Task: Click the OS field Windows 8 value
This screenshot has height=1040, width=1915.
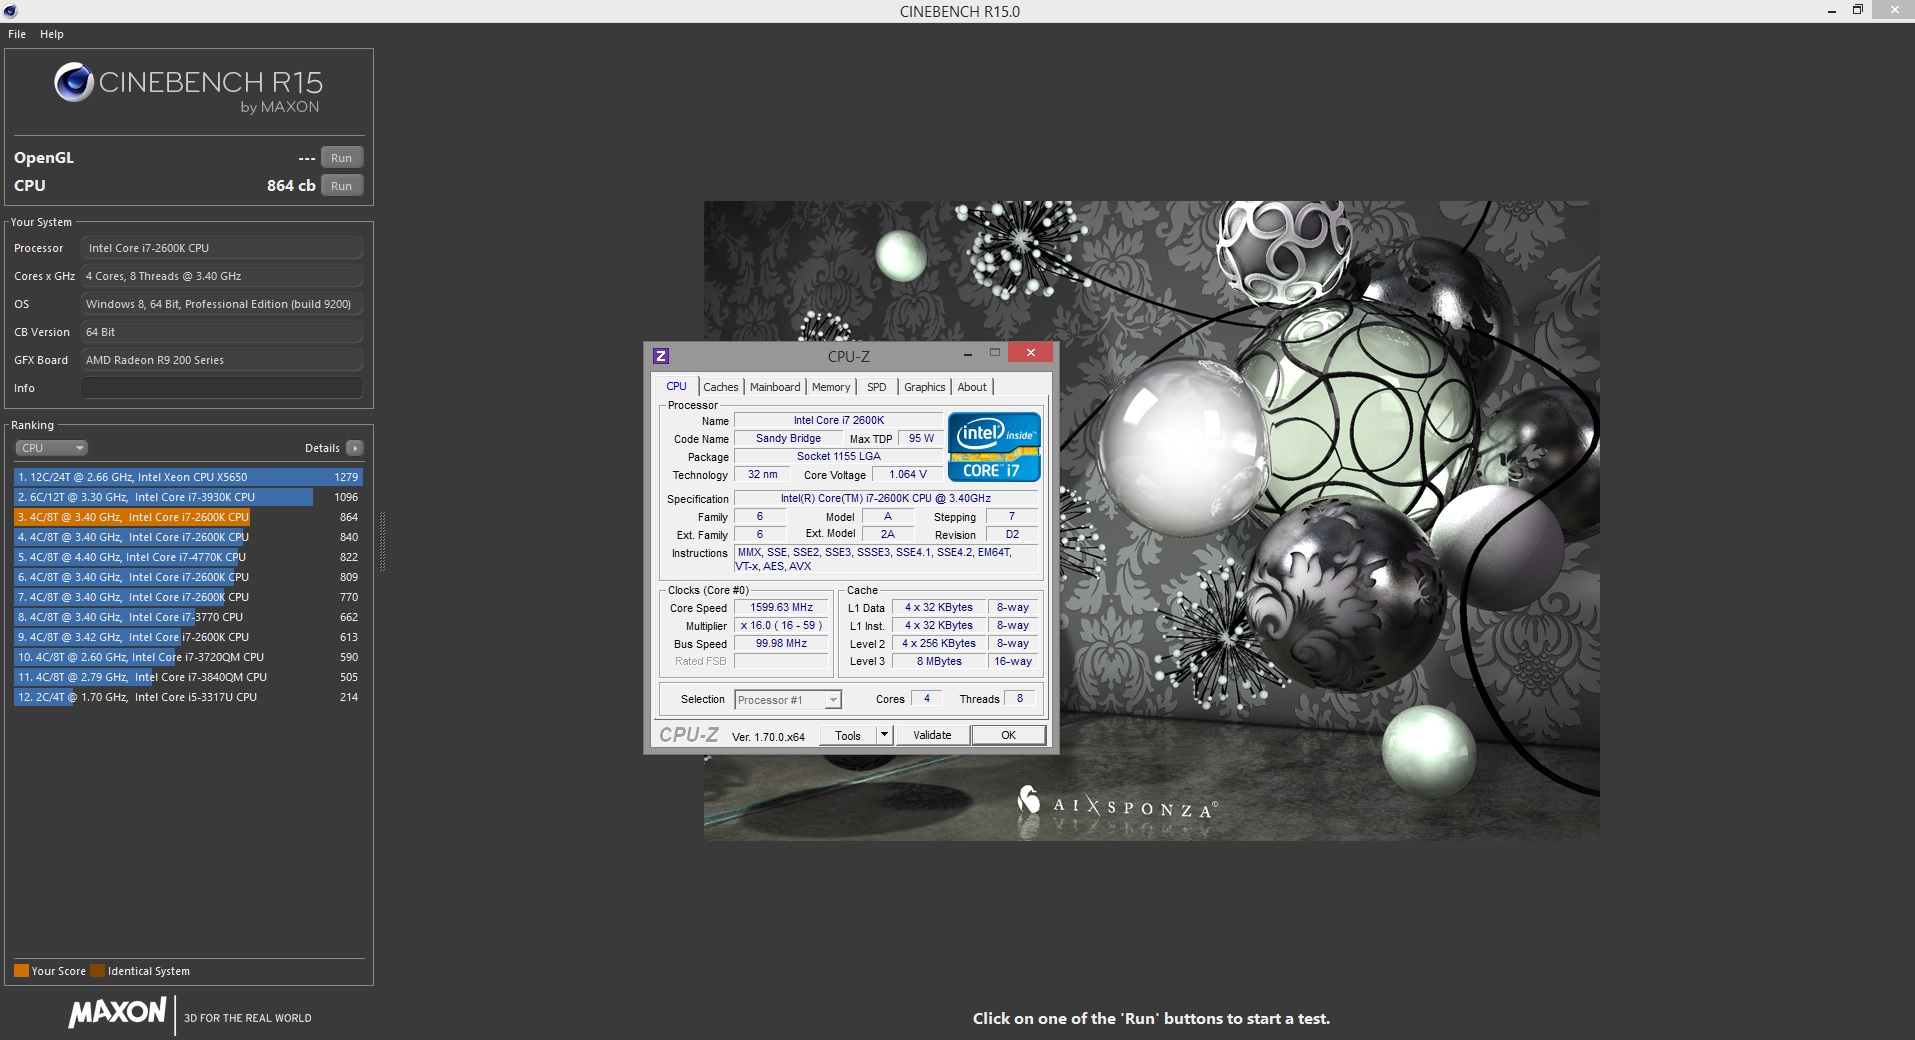Action: pos(222,304)
